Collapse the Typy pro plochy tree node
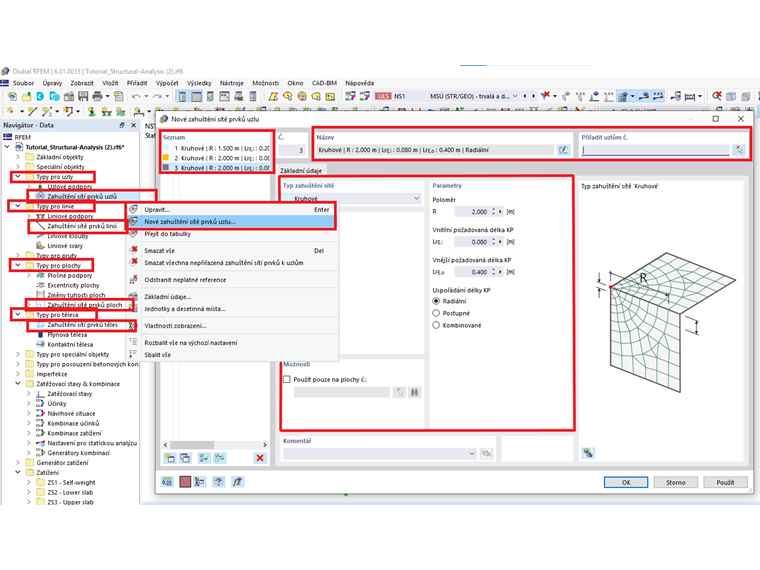Screen dimensions: 760x570 pyautogui.click(x=18, y=266)
